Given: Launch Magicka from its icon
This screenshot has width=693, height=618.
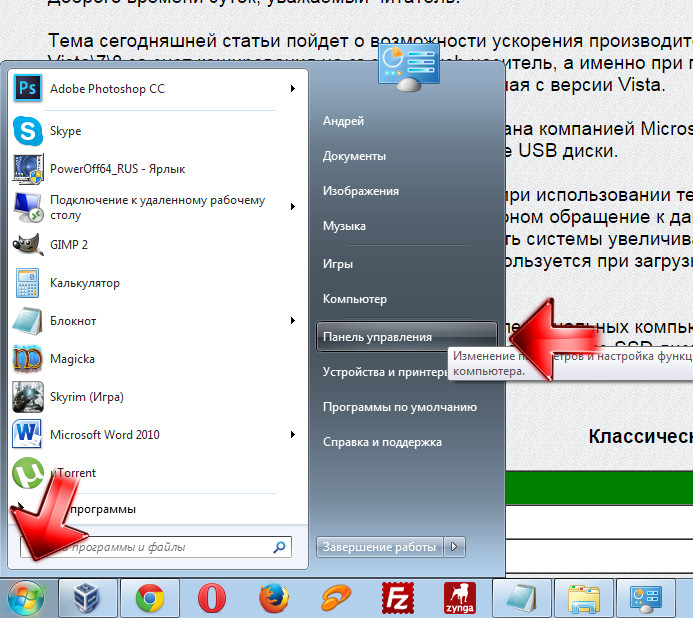Looking at the screenshot, I should [x=28, y=359].
